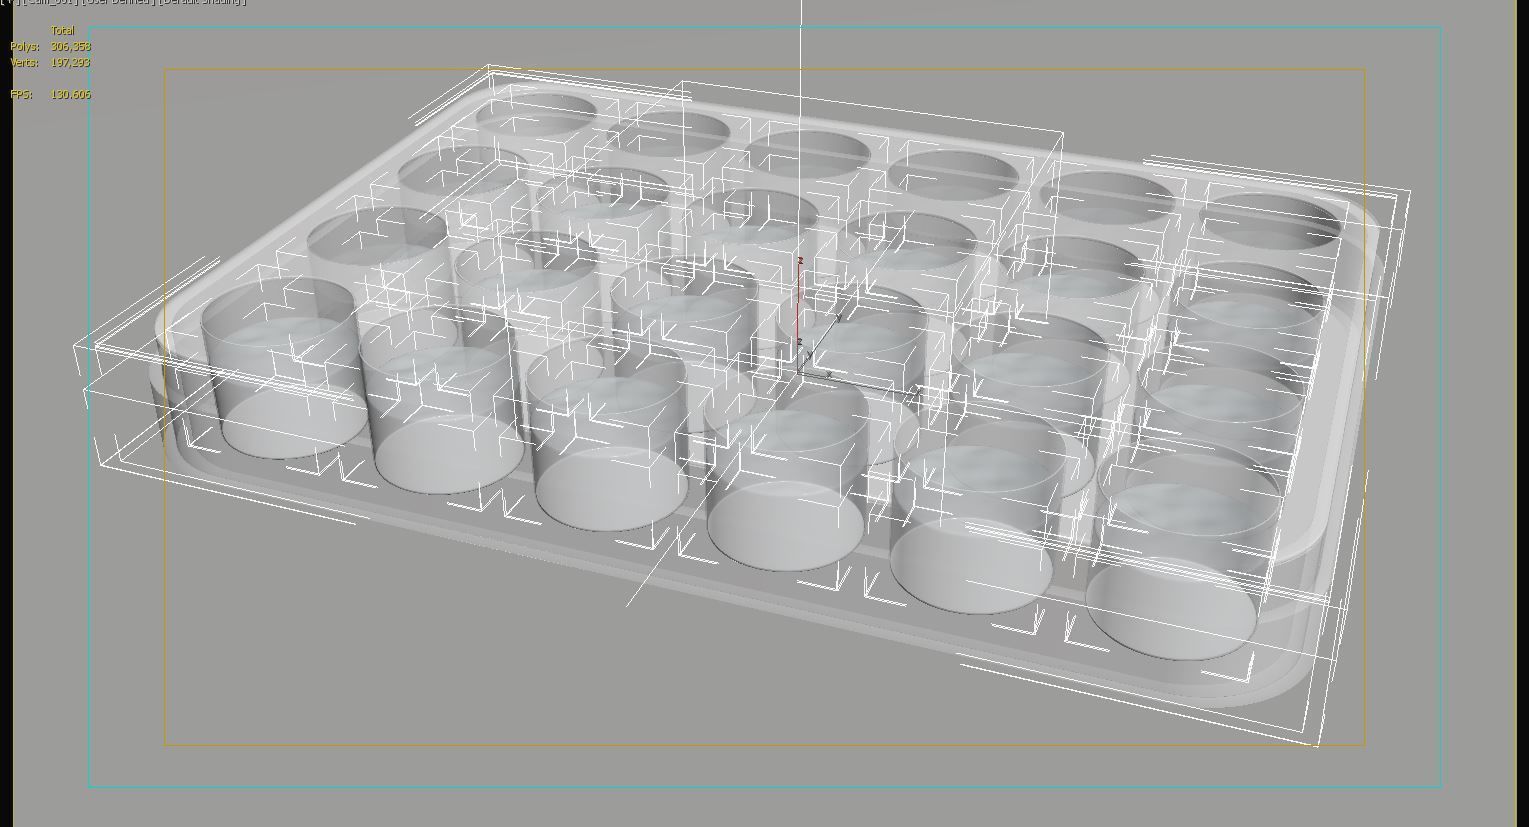Click the 'Polys:' statistics label
This screenshot has height=827, width=1529.
pos(25,46)
